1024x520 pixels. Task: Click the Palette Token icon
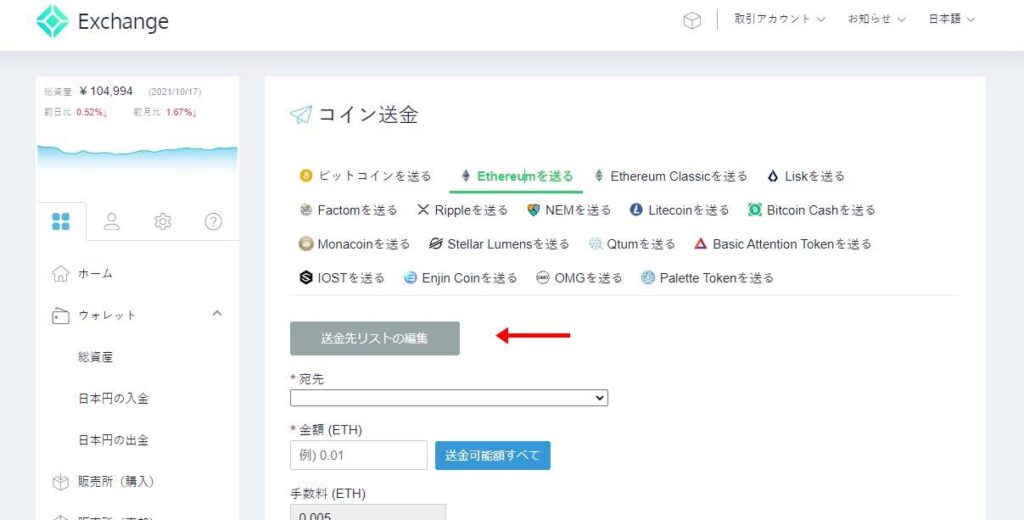coord(648,278)
